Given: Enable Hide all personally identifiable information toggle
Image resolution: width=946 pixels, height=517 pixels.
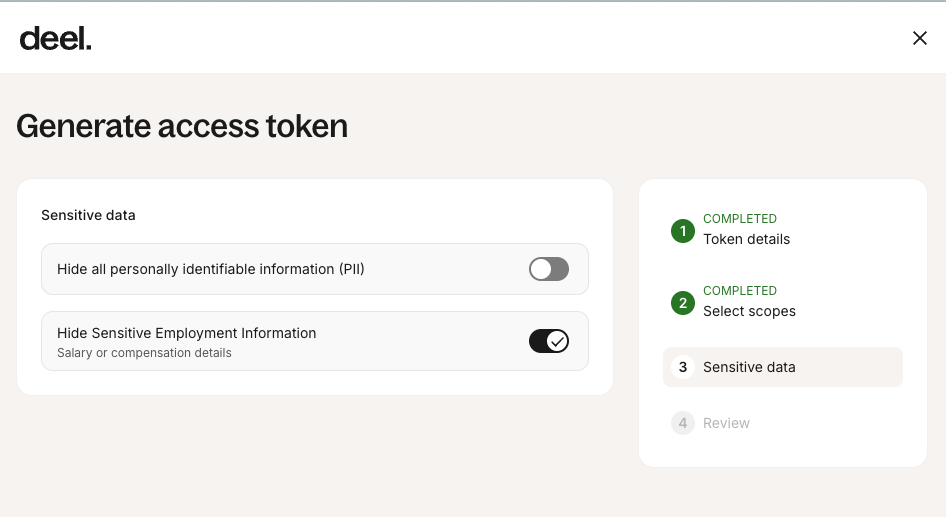Looking at the screenshot, I should tap(548, 269).
